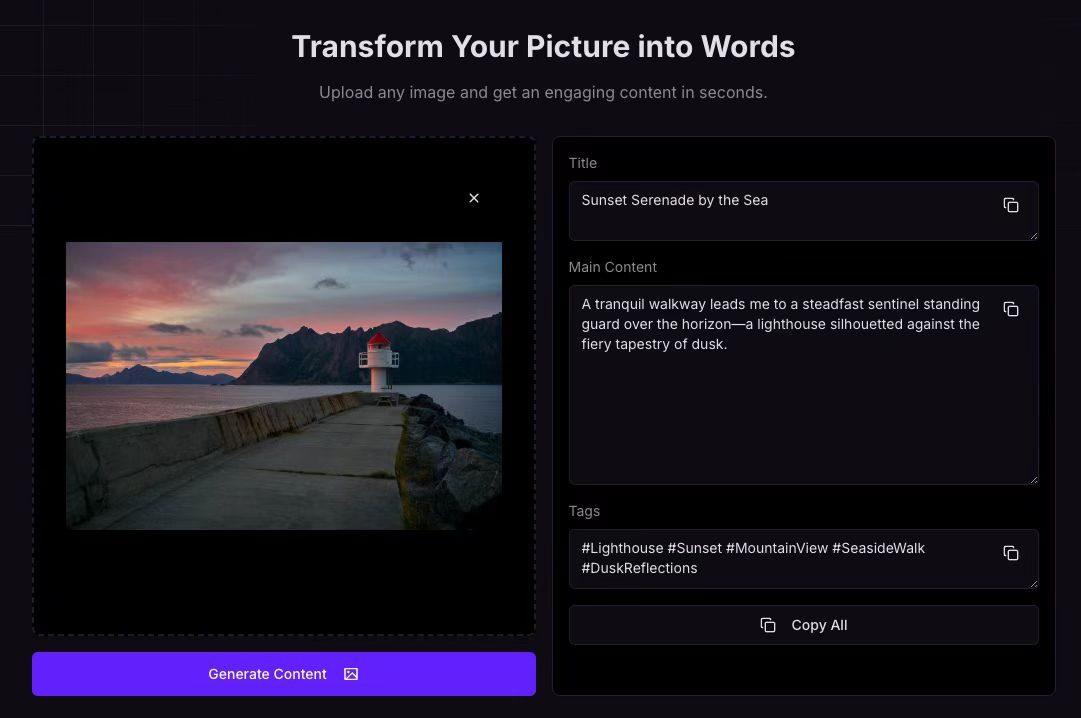Click the "Tags" label
The image size is (1081, 718).
[584, 511]
